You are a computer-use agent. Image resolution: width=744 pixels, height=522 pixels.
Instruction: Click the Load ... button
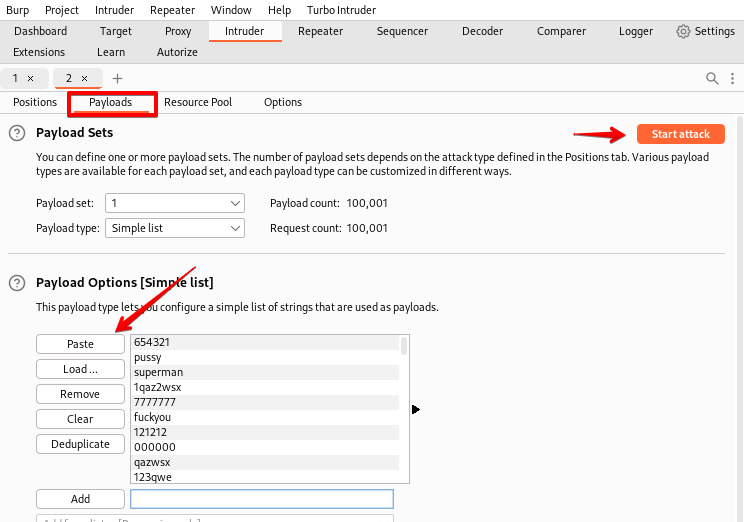(80, 369)
